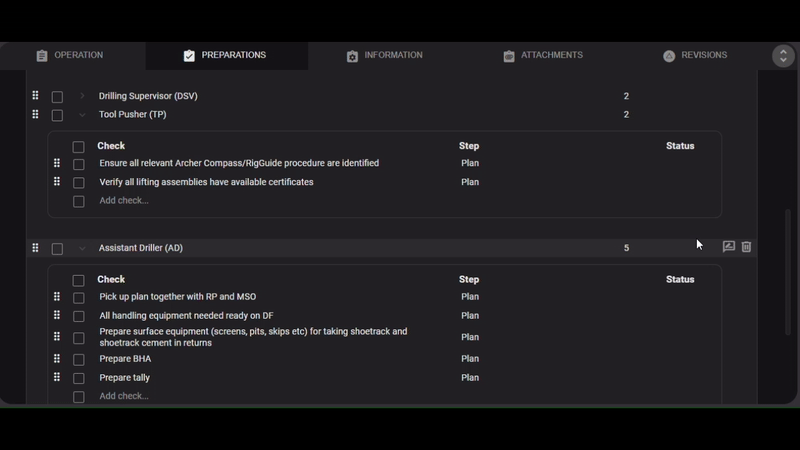Click the comment icon on Assistant Driller row
This screenshot has width=800, height=450.
click(x=729, y=247)
